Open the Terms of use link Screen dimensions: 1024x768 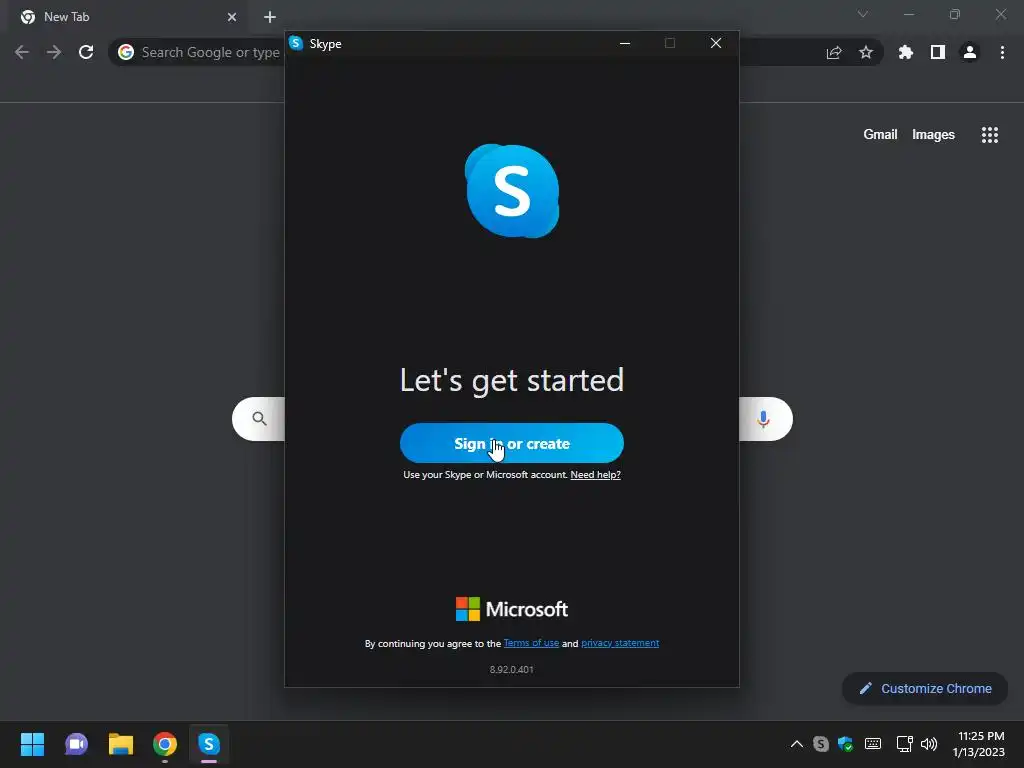pyautogui.click(x=531, y=643)
